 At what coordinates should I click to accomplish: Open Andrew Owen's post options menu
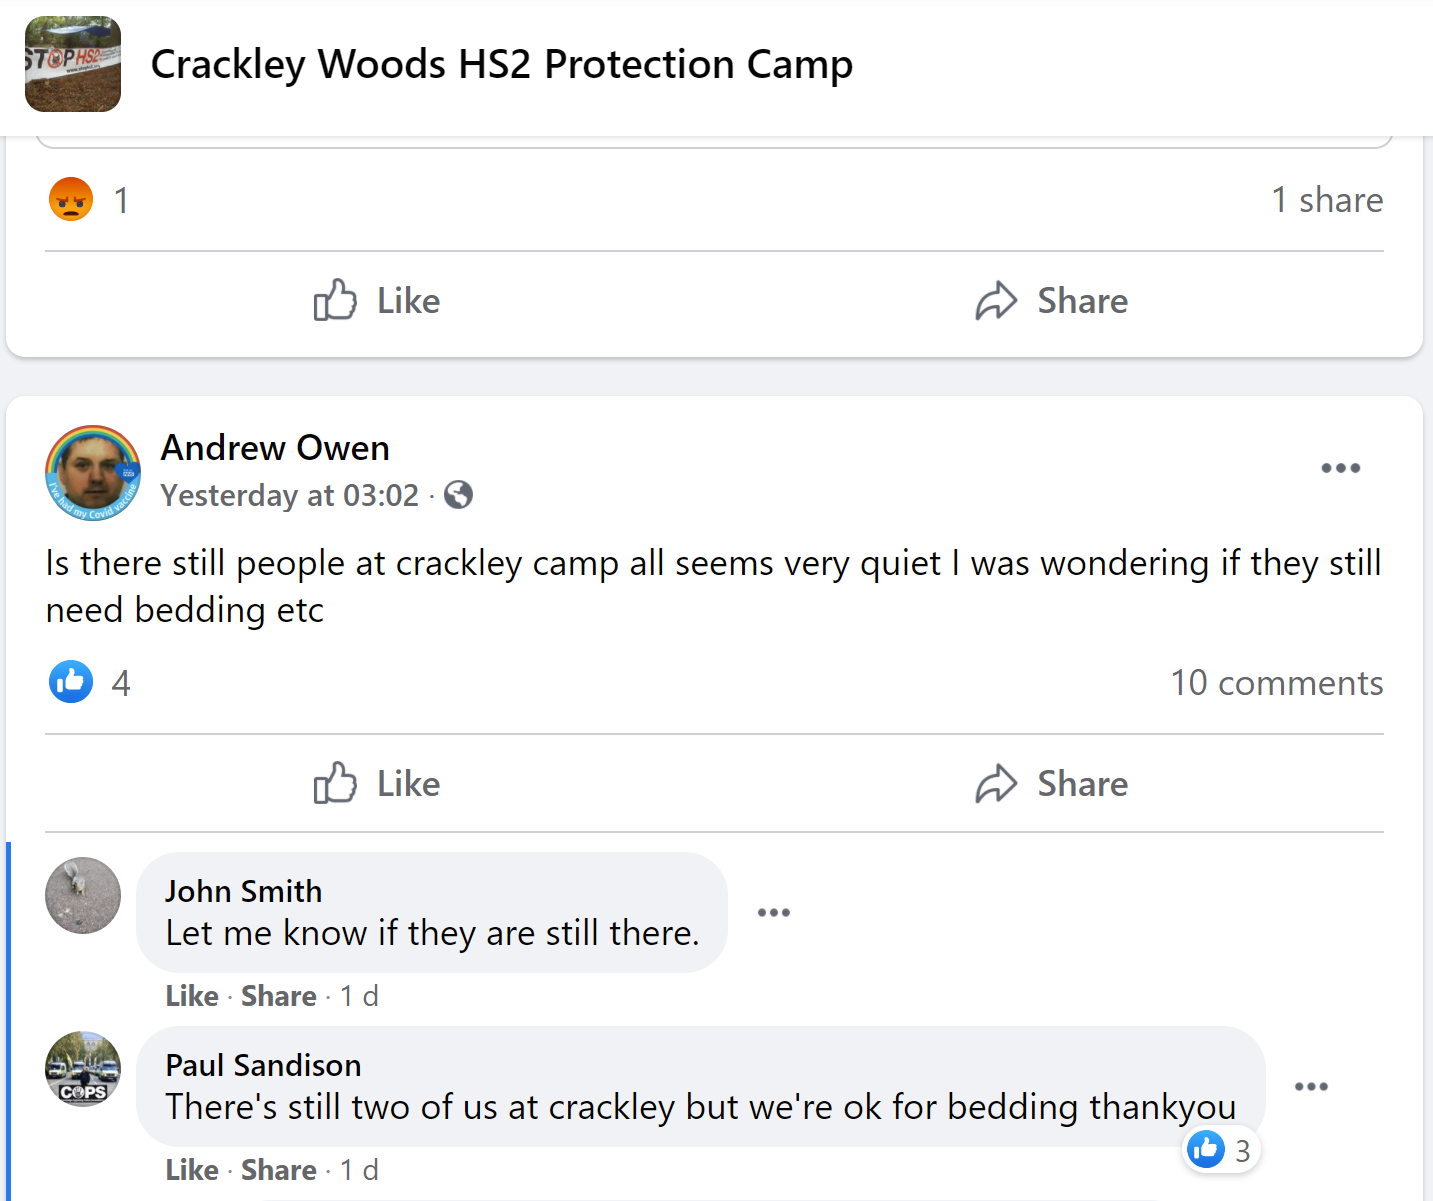(x=1340, y=468)
